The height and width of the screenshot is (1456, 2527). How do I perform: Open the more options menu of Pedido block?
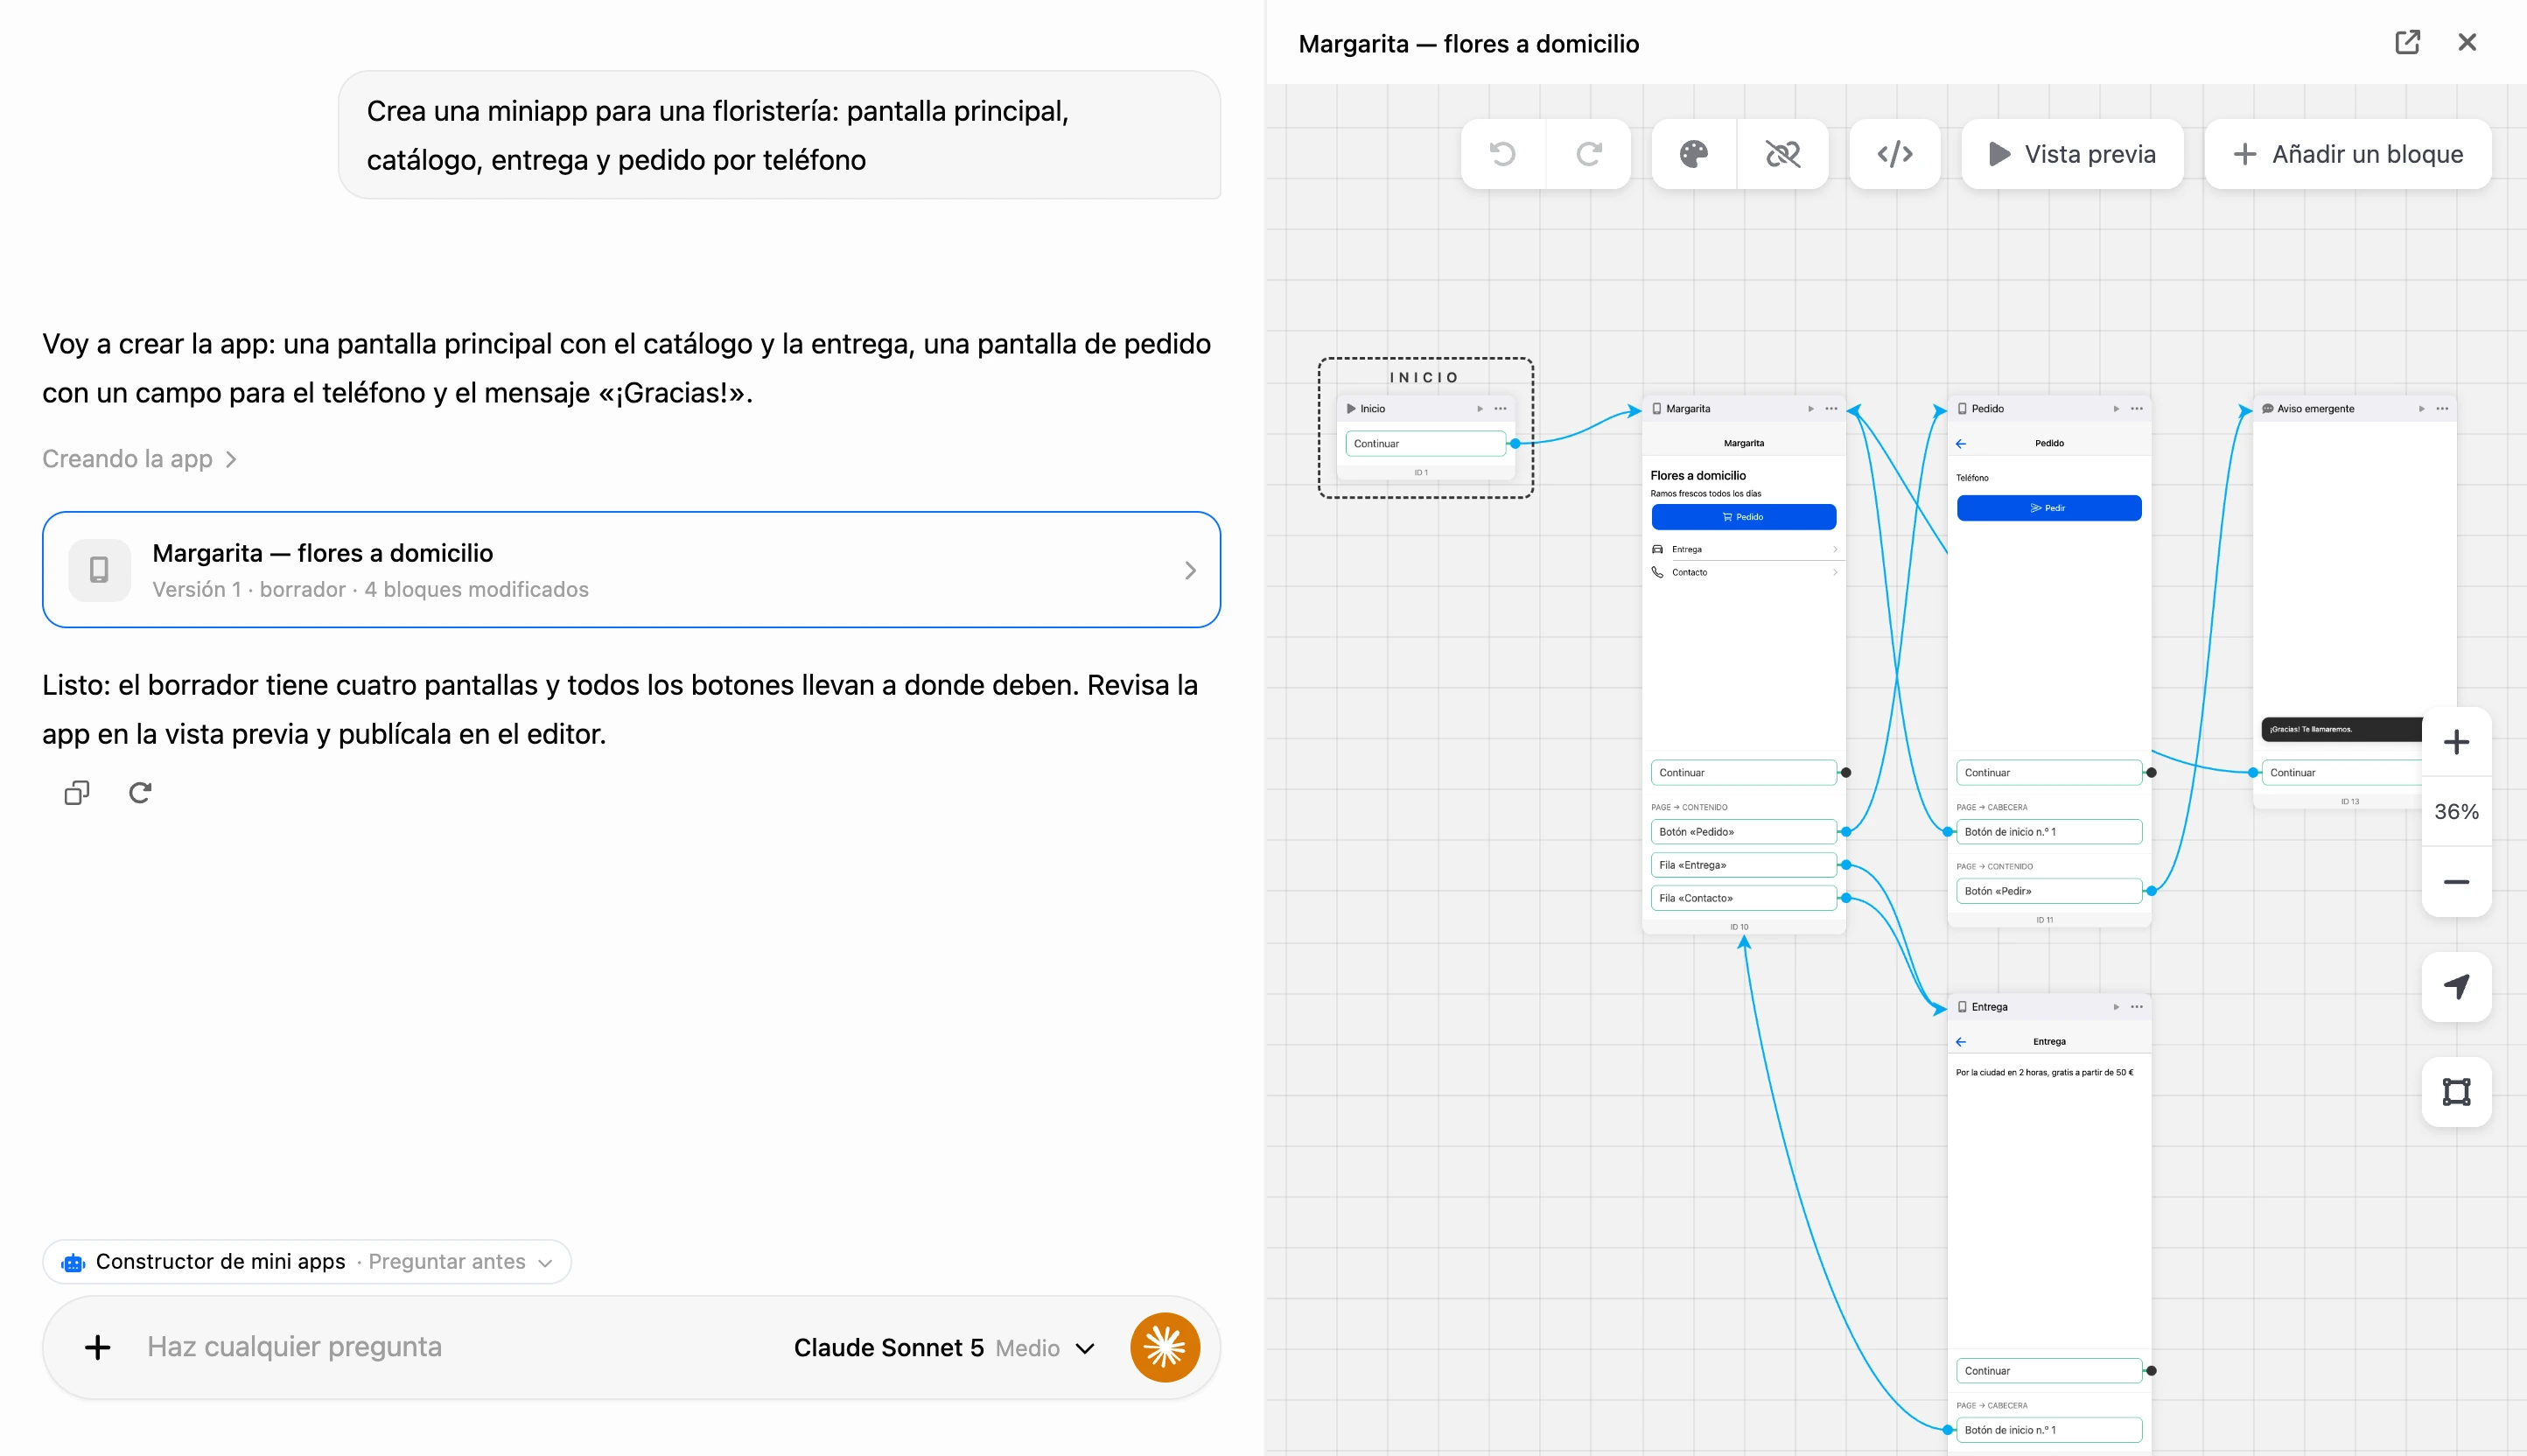2137,409
